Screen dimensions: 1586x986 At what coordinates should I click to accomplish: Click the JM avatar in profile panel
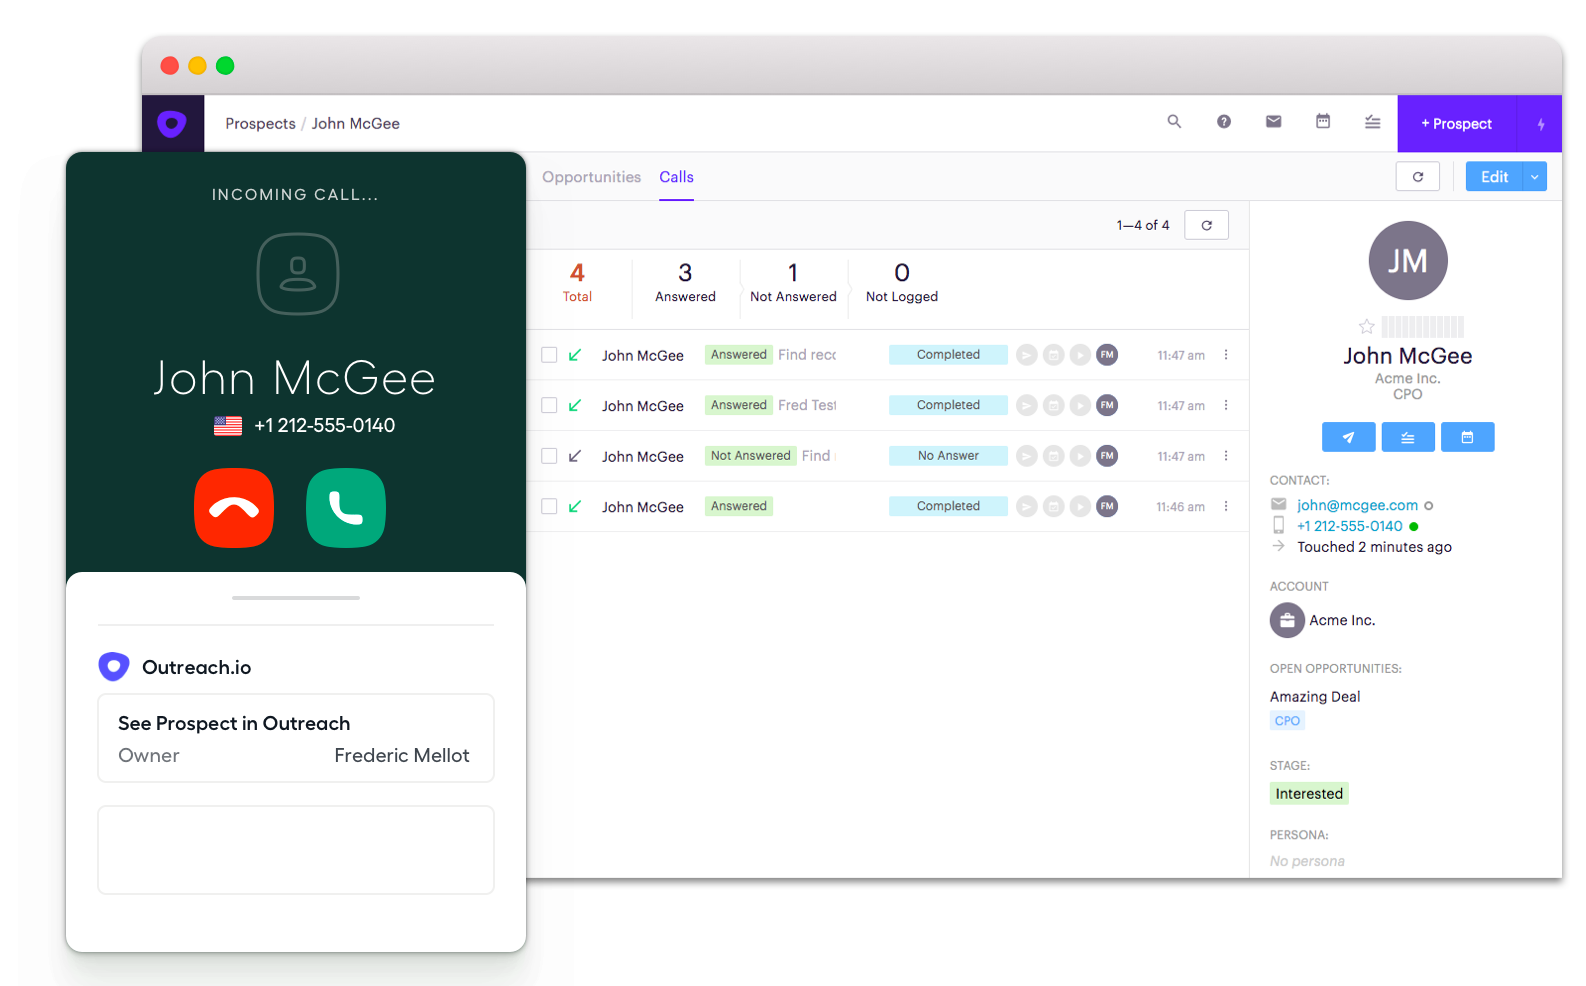(1408, 261)
